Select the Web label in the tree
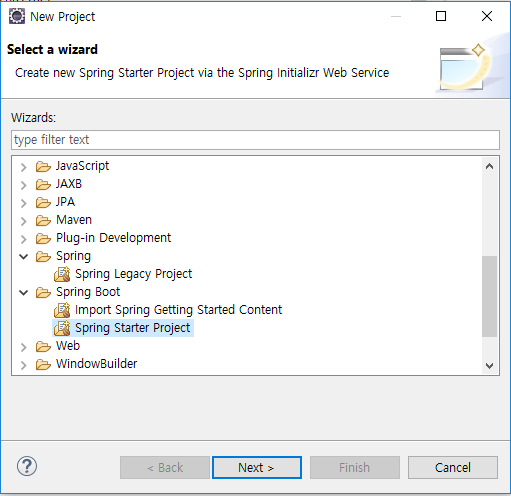511x496 pixels. (68, 346)
